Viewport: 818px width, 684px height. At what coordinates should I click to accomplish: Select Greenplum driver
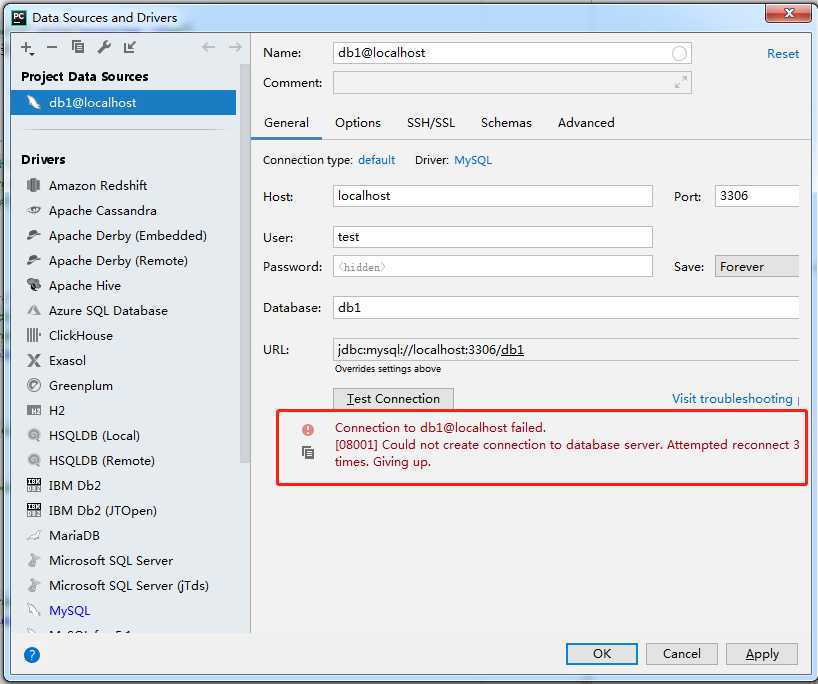[69, 386]
